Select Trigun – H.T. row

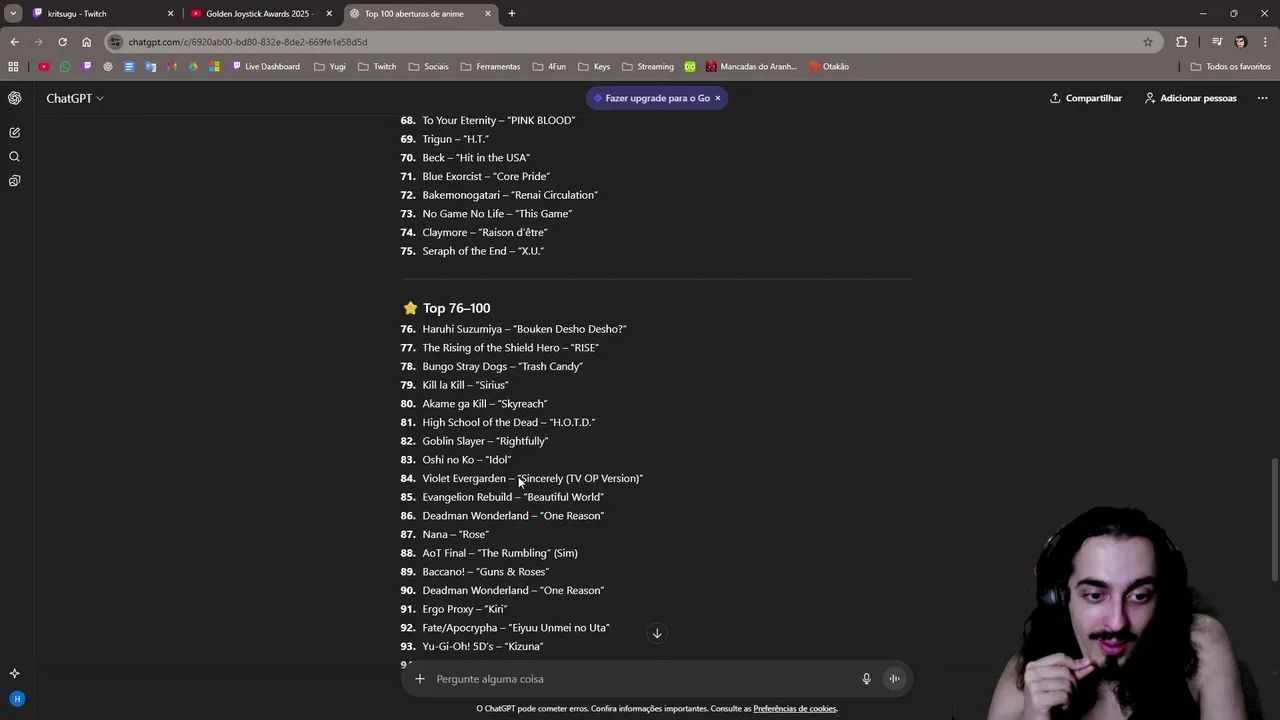click(x=444, y=139)
